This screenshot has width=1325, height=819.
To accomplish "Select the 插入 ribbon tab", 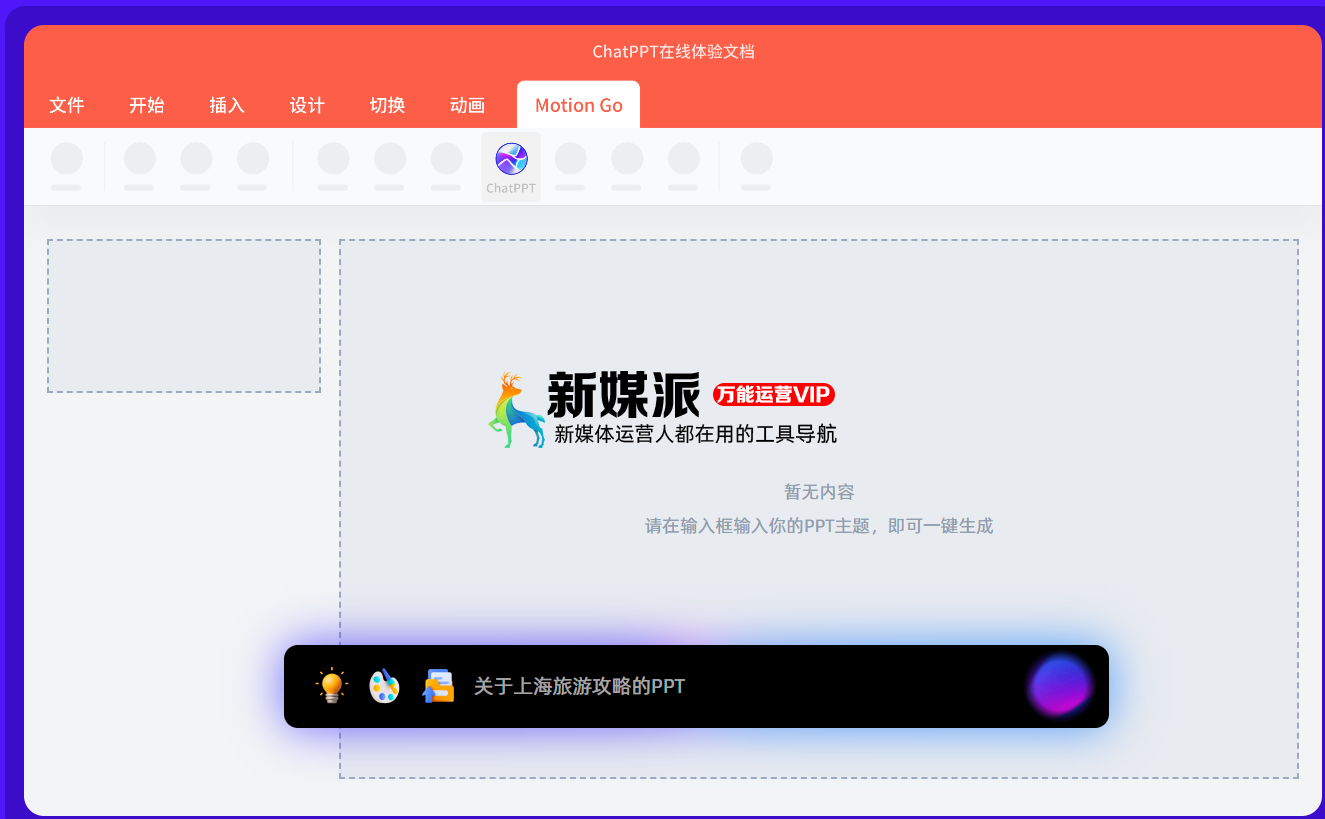I will point(227,105).
